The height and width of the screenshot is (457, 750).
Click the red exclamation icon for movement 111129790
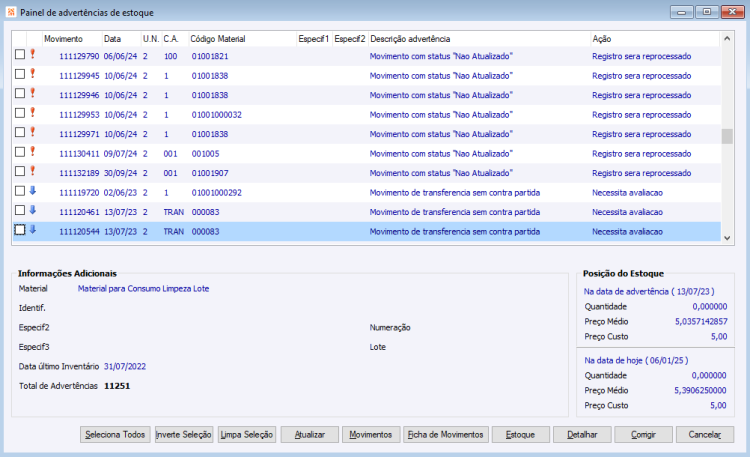click(x=33, y=54)
